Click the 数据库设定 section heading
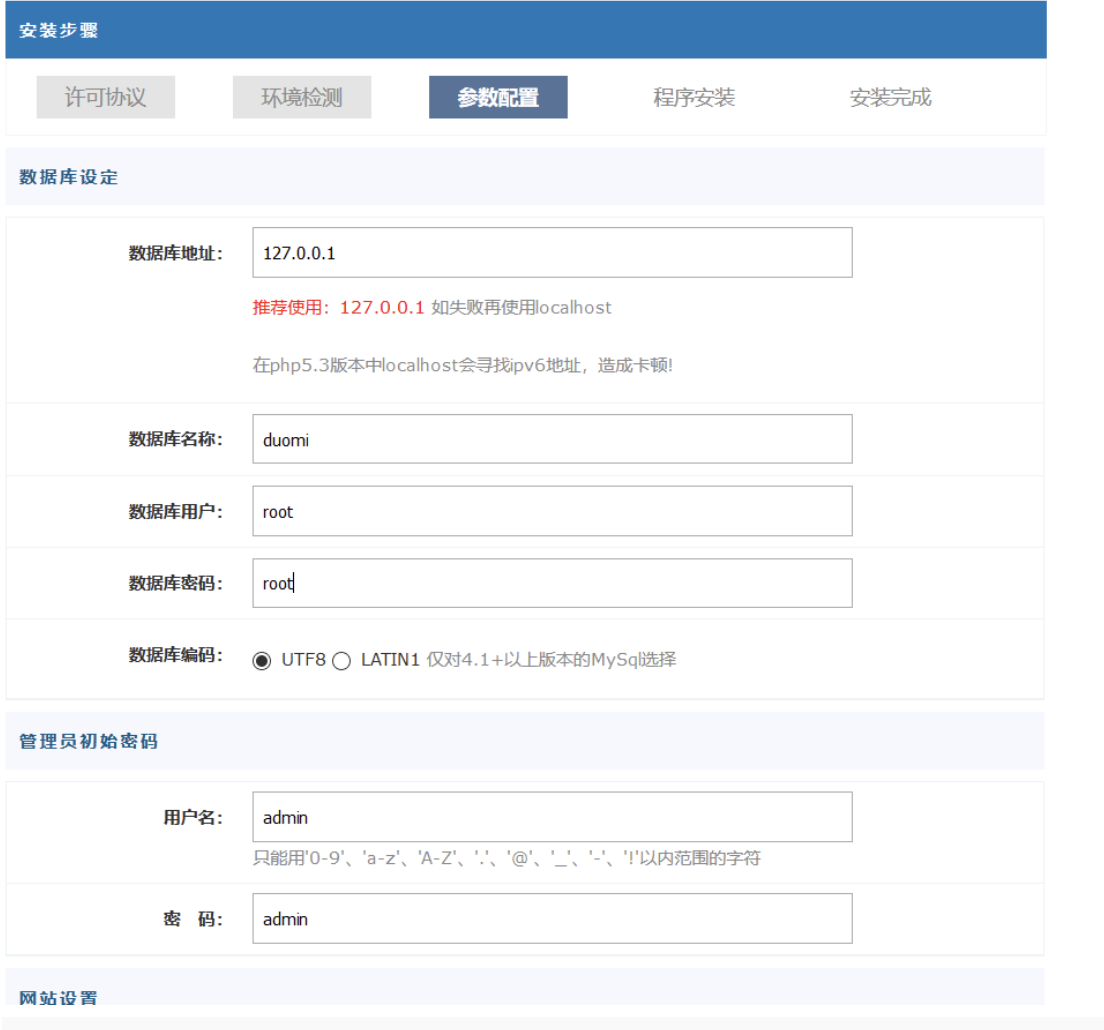The image size is (1104, 1030). tap(68, 177)
